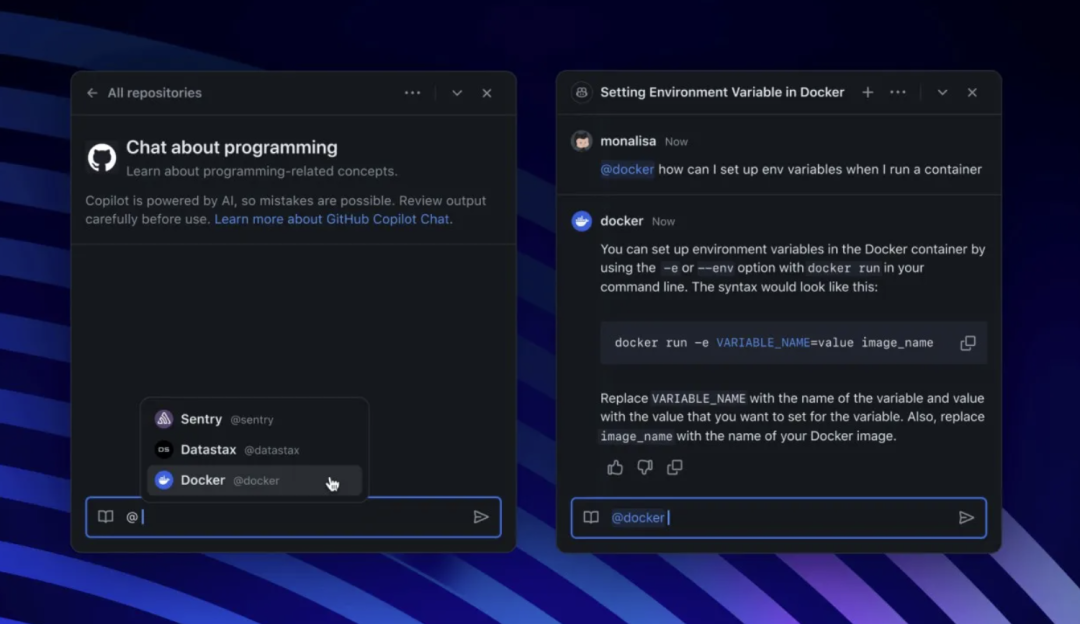Click the GitHub logo beside Chat about programming
The width and height of the screenshot is (1080, 624).
coord(102,158)
